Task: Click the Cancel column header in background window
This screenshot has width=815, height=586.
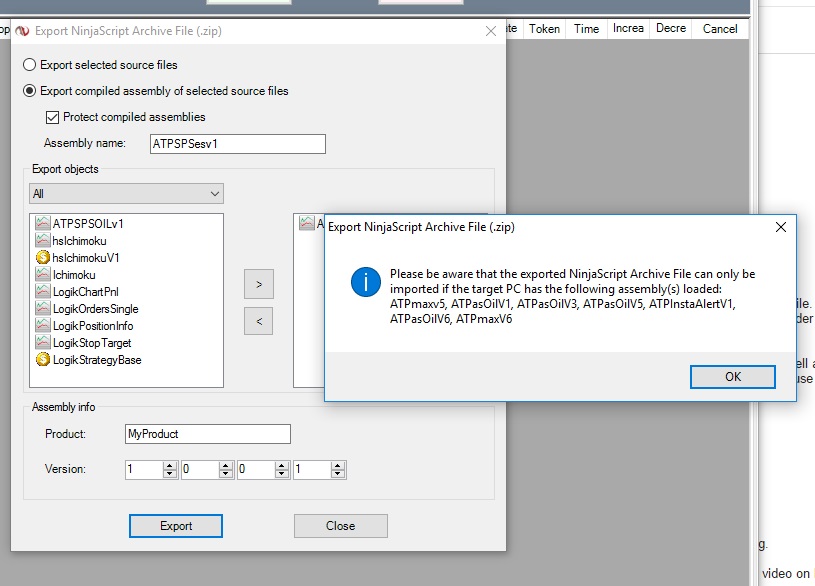Action: (720, 29)
